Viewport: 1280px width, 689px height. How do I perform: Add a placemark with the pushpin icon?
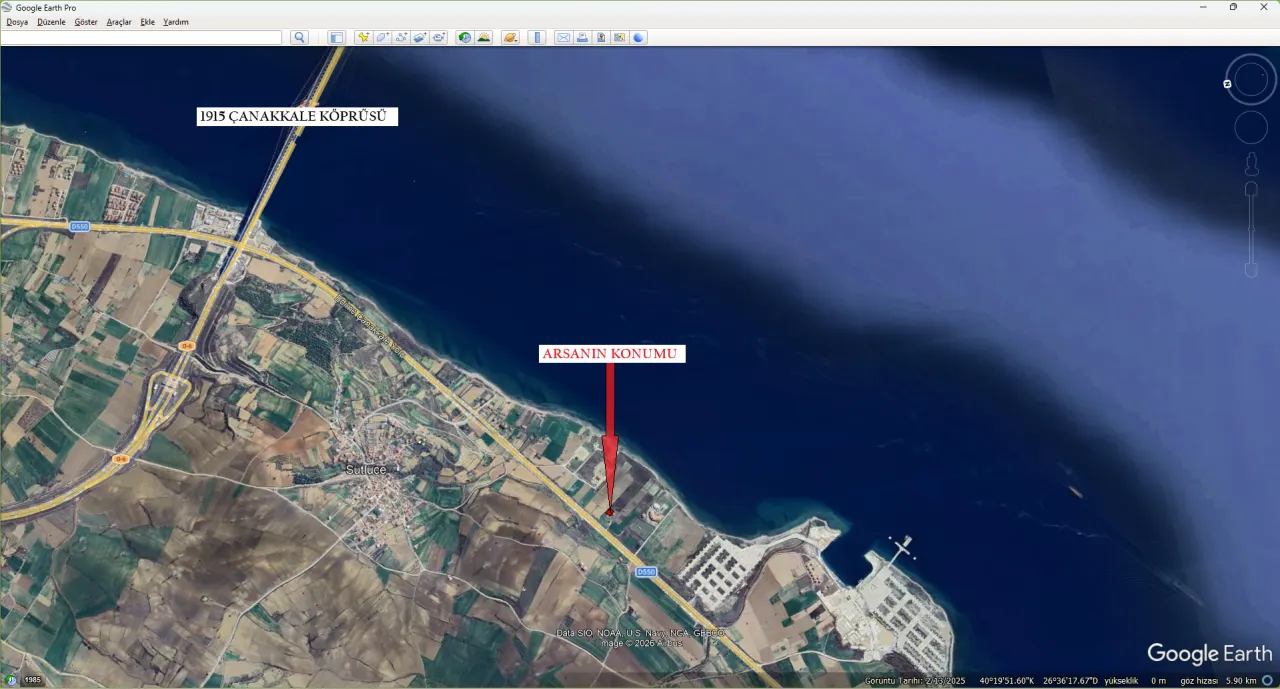pos(363,38)
